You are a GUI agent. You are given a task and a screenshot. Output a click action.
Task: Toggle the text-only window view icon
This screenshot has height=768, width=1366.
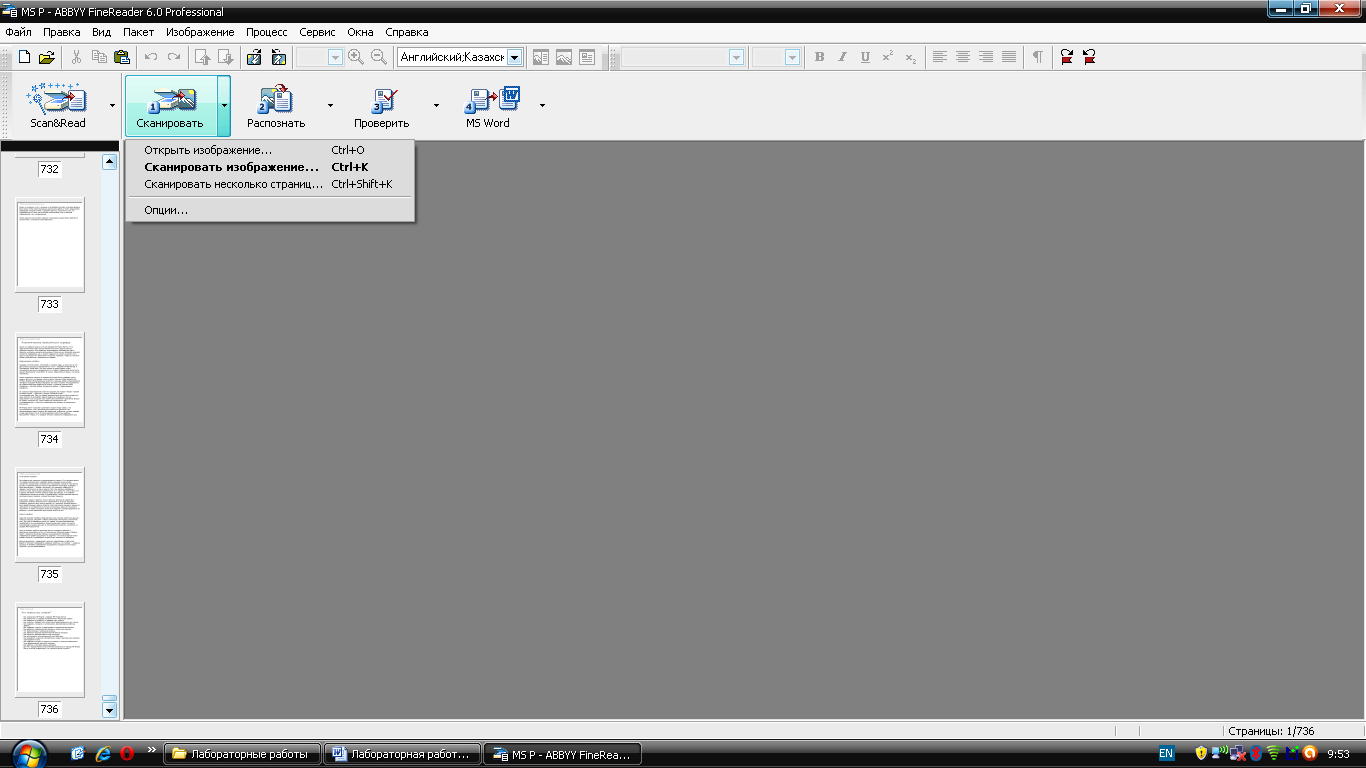tap(587, 57)
